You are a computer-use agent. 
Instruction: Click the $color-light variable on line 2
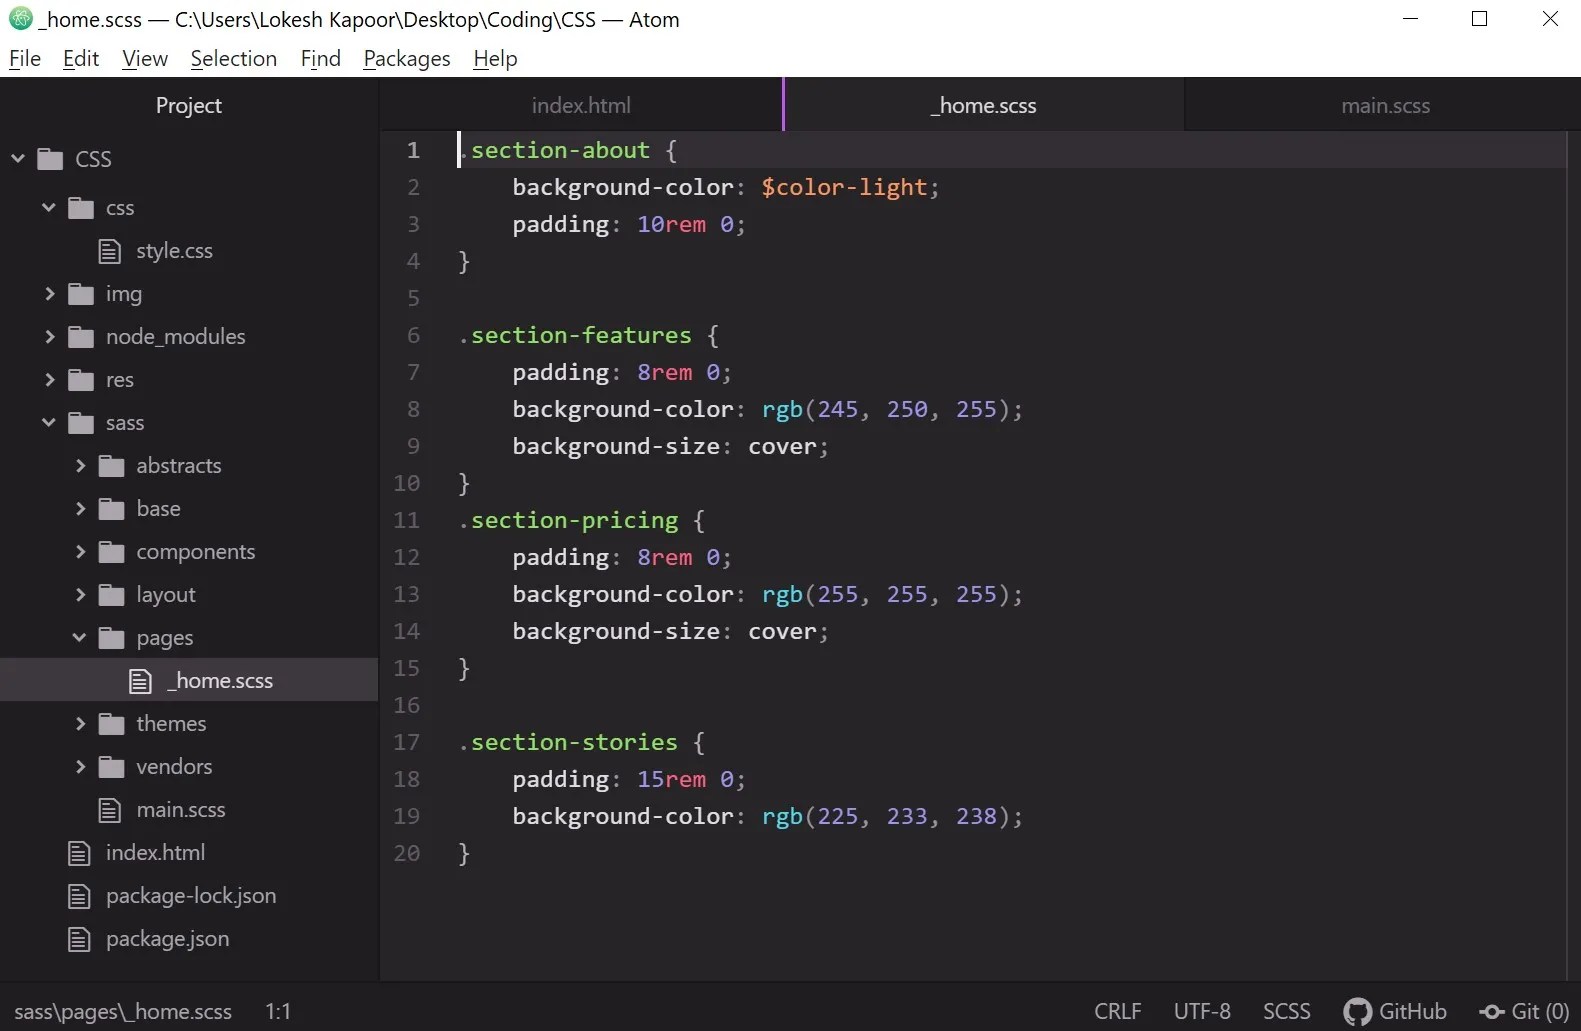pos(845,187)
